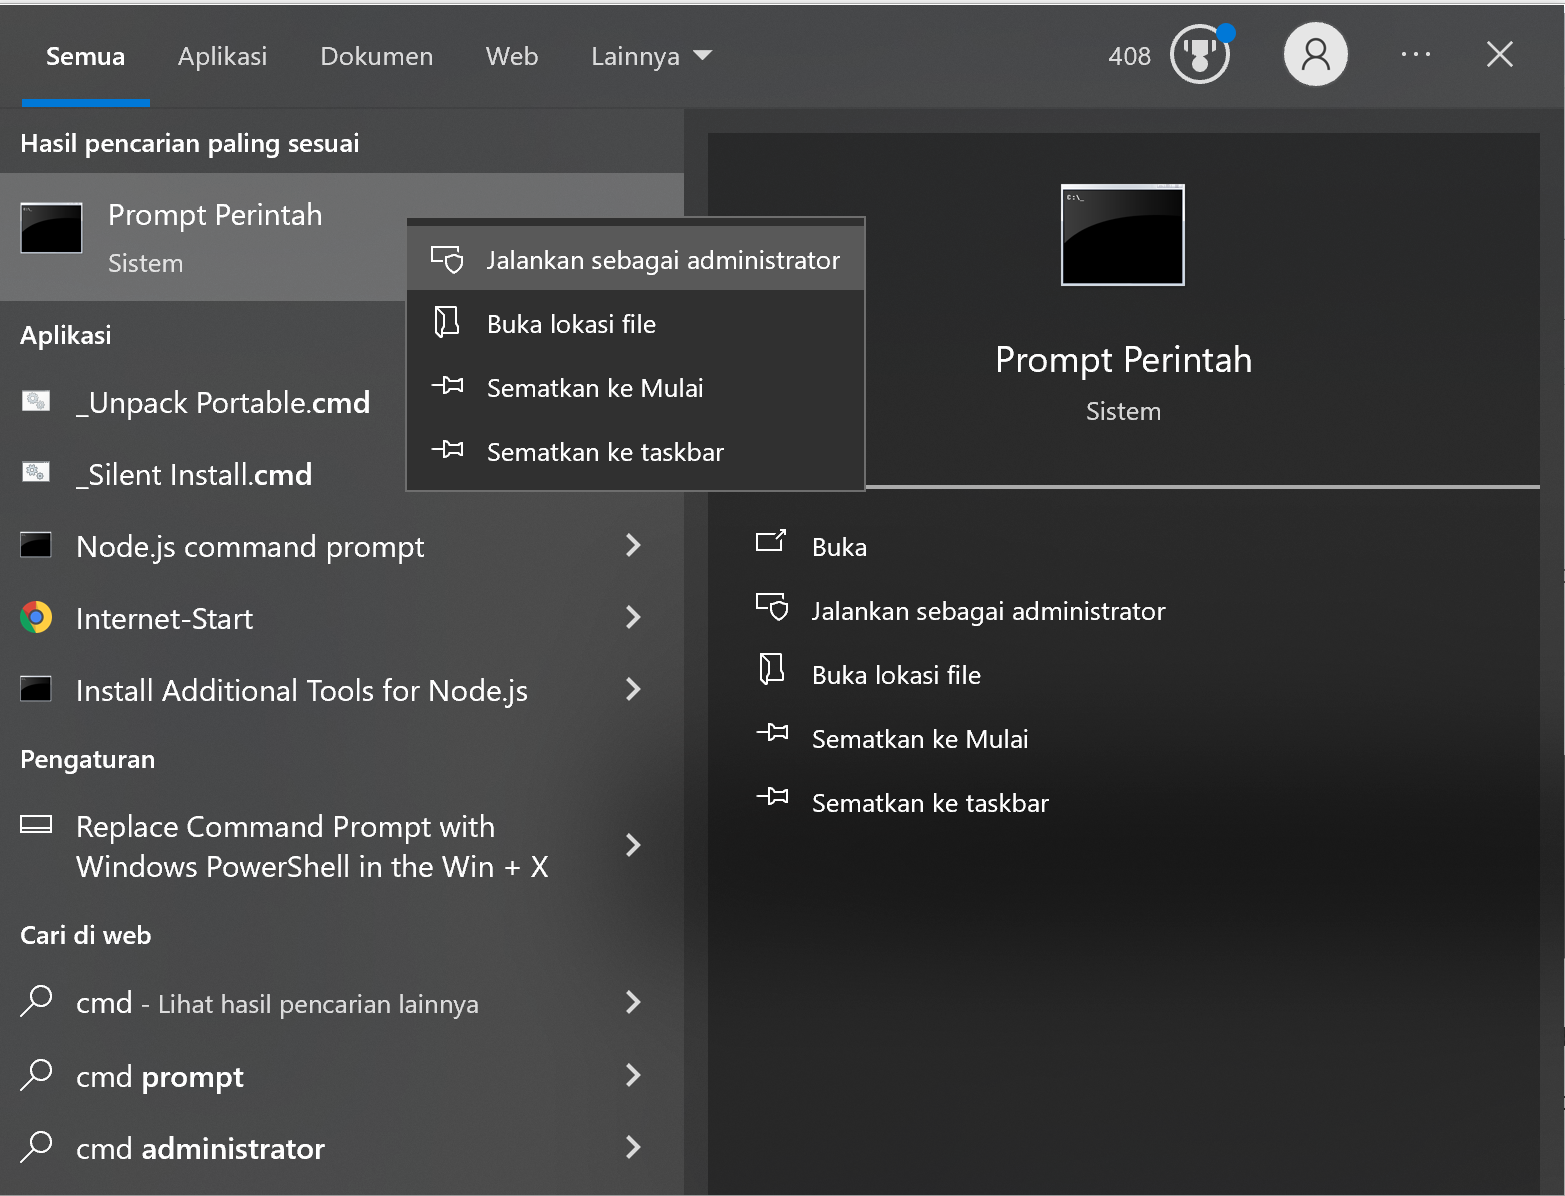Click the magnifier icon beside cmd web result
Screen dimensions: 1565x1196
point(36,1000)
